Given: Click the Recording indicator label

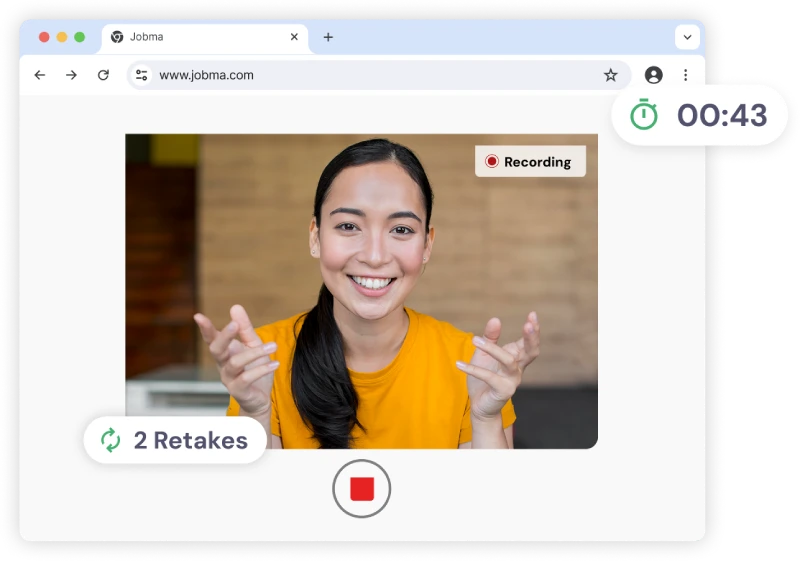Looking at the screenshot, I should click(530, 162).
